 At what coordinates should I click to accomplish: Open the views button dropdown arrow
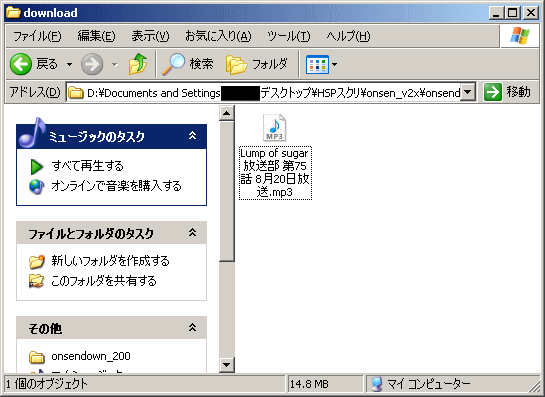(x=334, y=64)
